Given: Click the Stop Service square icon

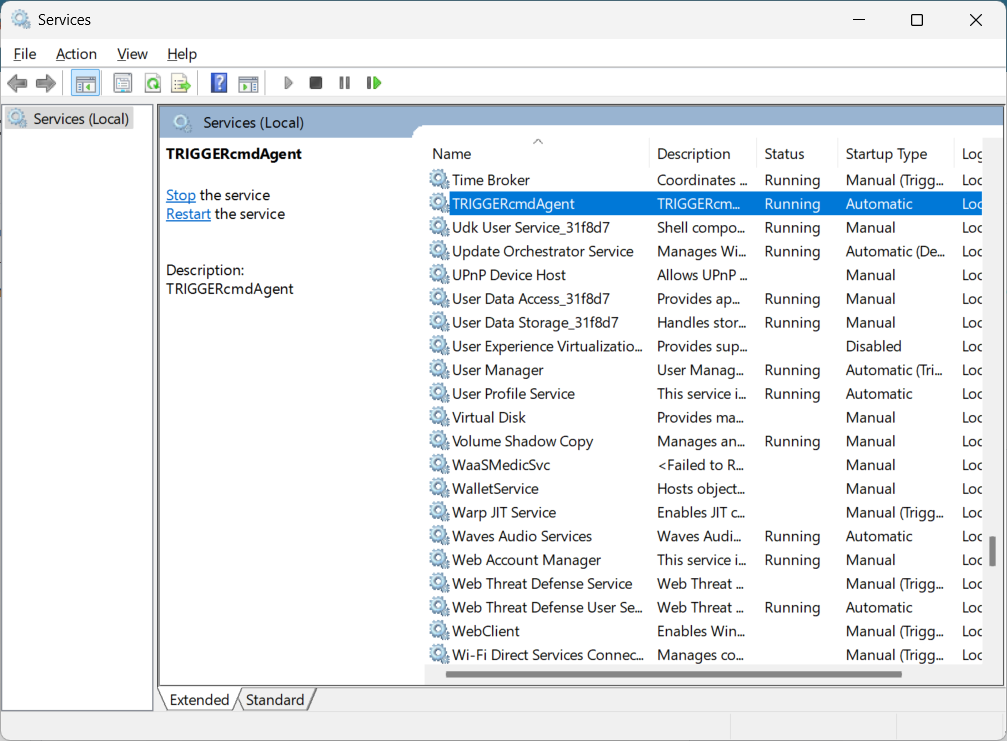Looking at the screenshot, I should (x=315, y=83).
